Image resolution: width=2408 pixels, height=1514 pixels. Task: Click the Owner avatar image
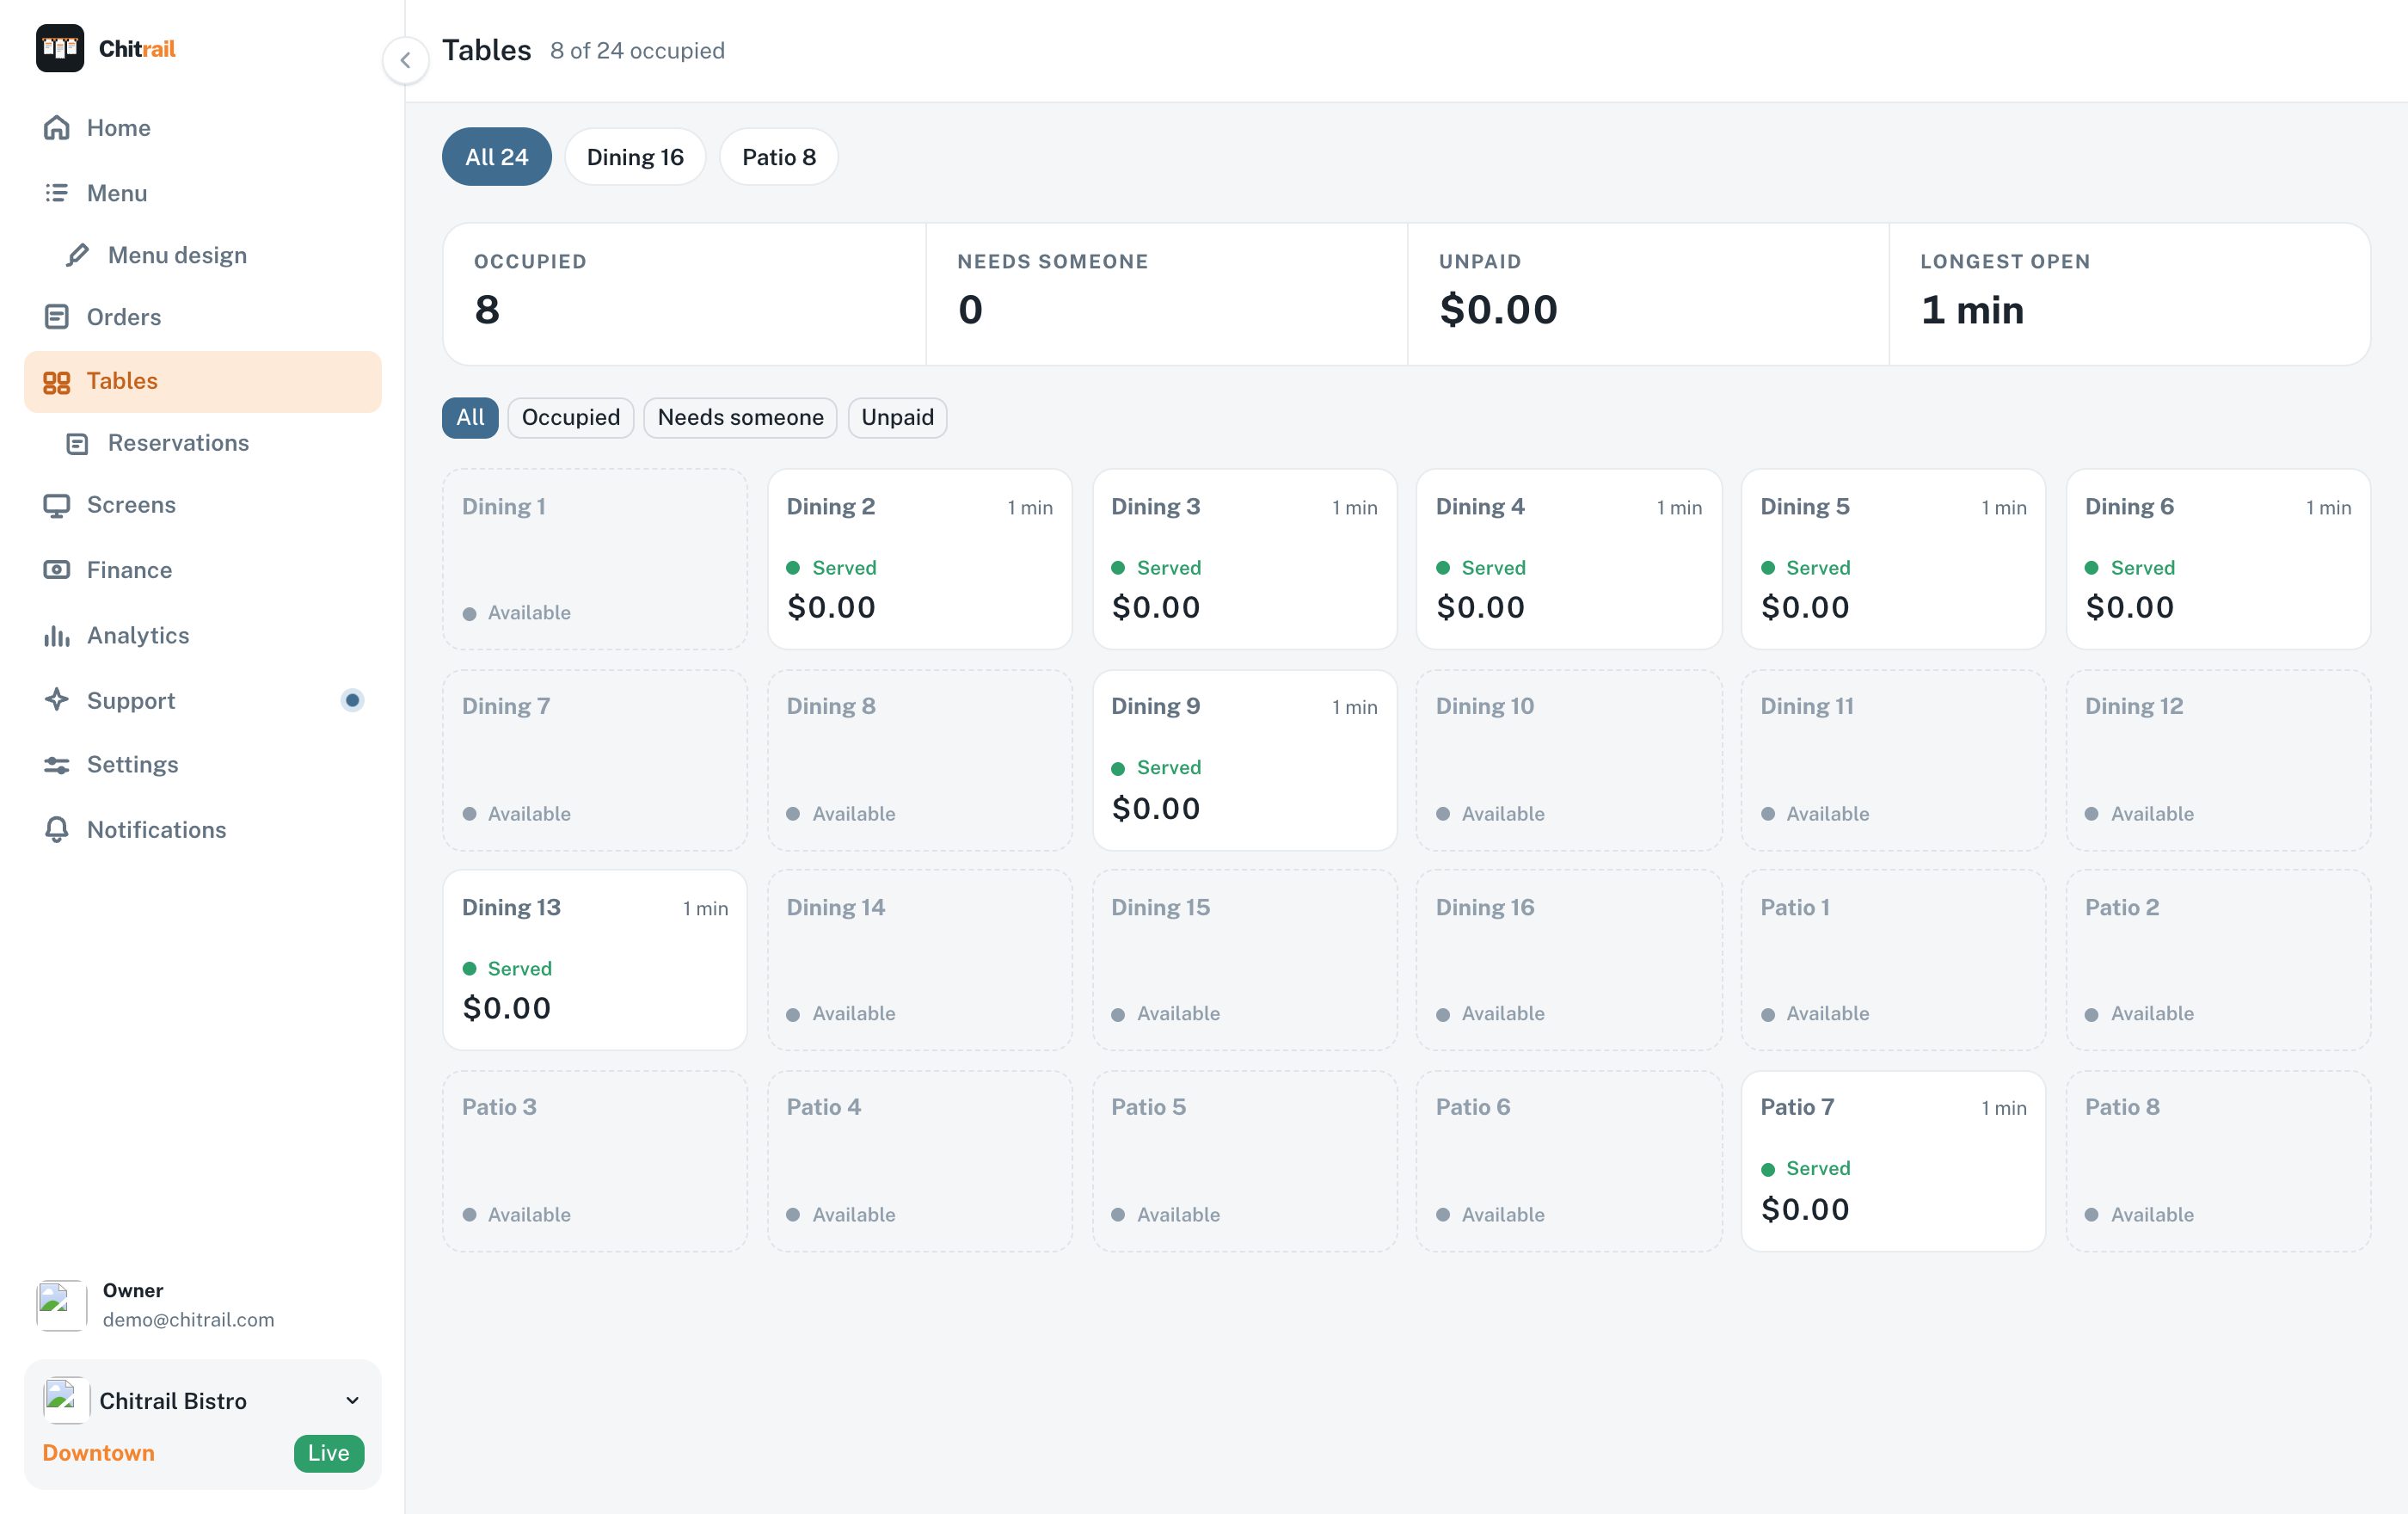61,1305
